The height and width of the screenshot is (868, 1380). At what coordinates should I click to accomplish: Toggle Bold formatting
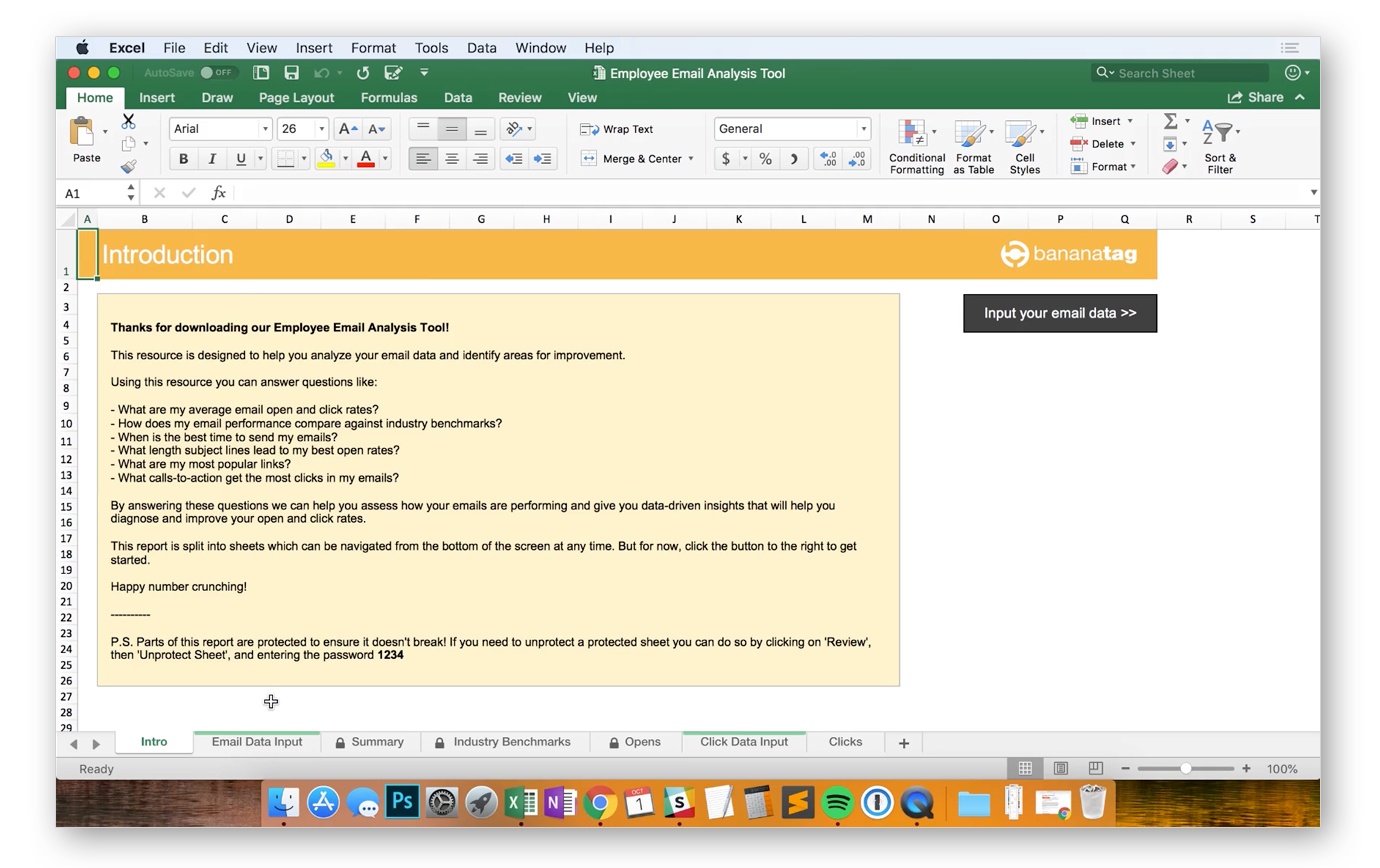point(183,159)
